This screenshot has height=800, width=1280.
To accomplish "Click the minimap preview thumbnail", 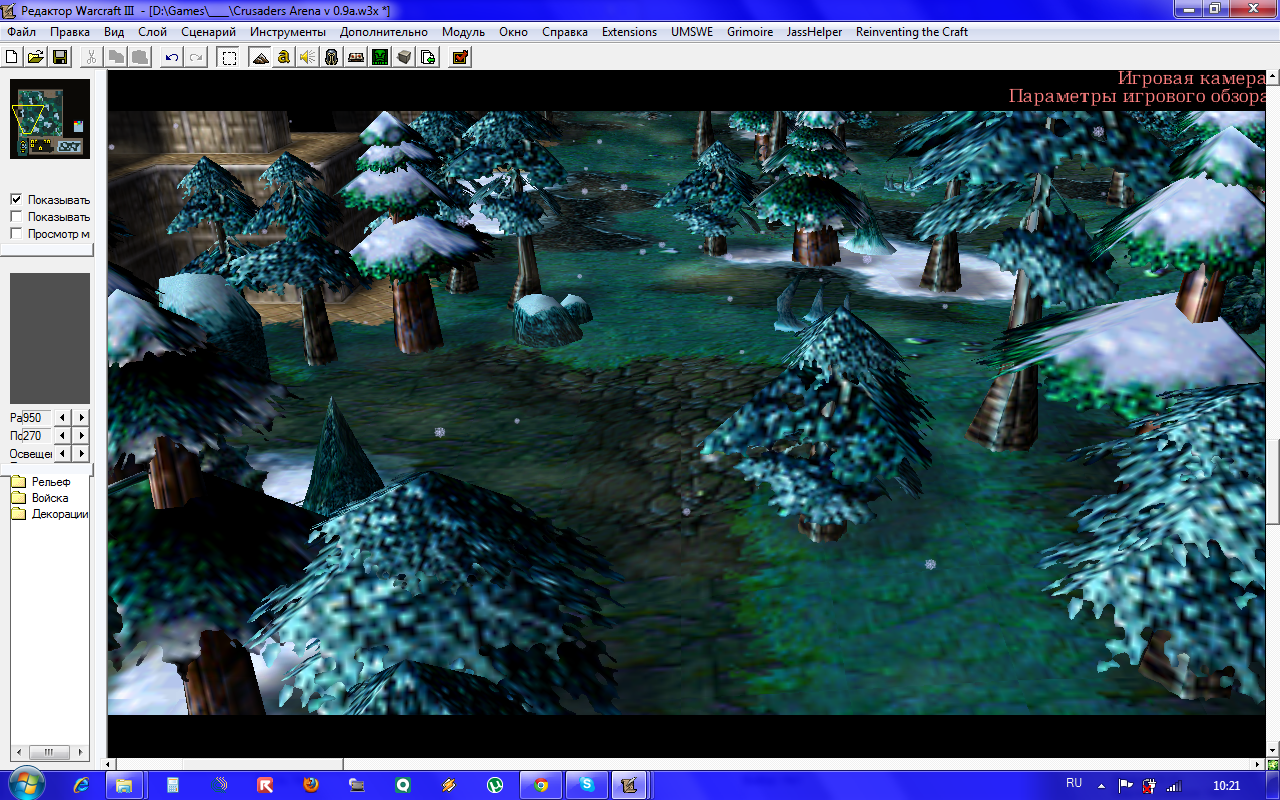I will click(x=50, y=119).
